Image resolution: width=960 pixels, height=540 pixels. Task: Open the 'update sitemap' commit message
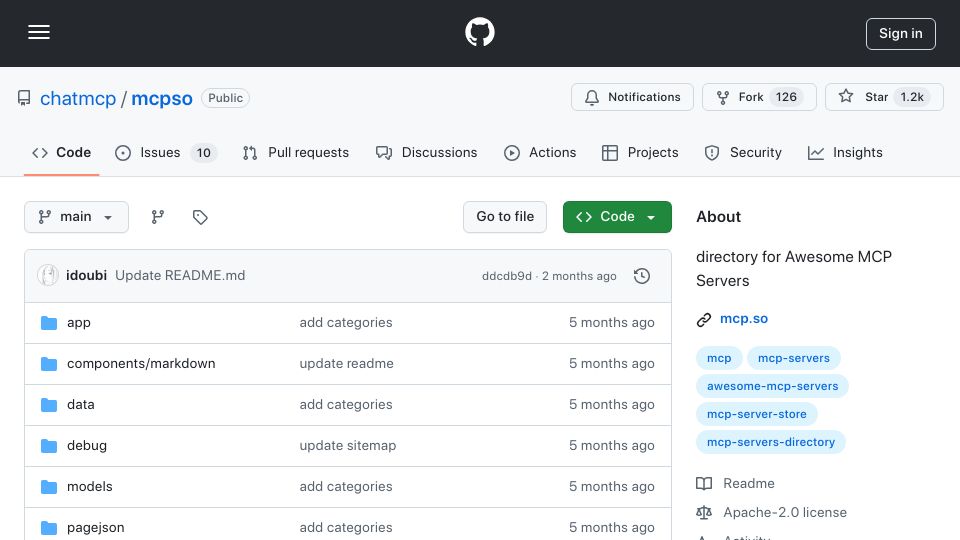[x=348, y=446]
